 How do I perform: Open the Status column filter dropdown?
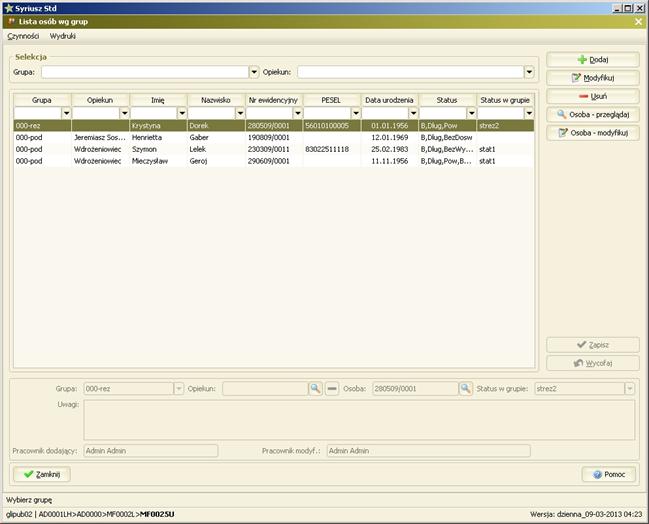click(x=471, y=113)
